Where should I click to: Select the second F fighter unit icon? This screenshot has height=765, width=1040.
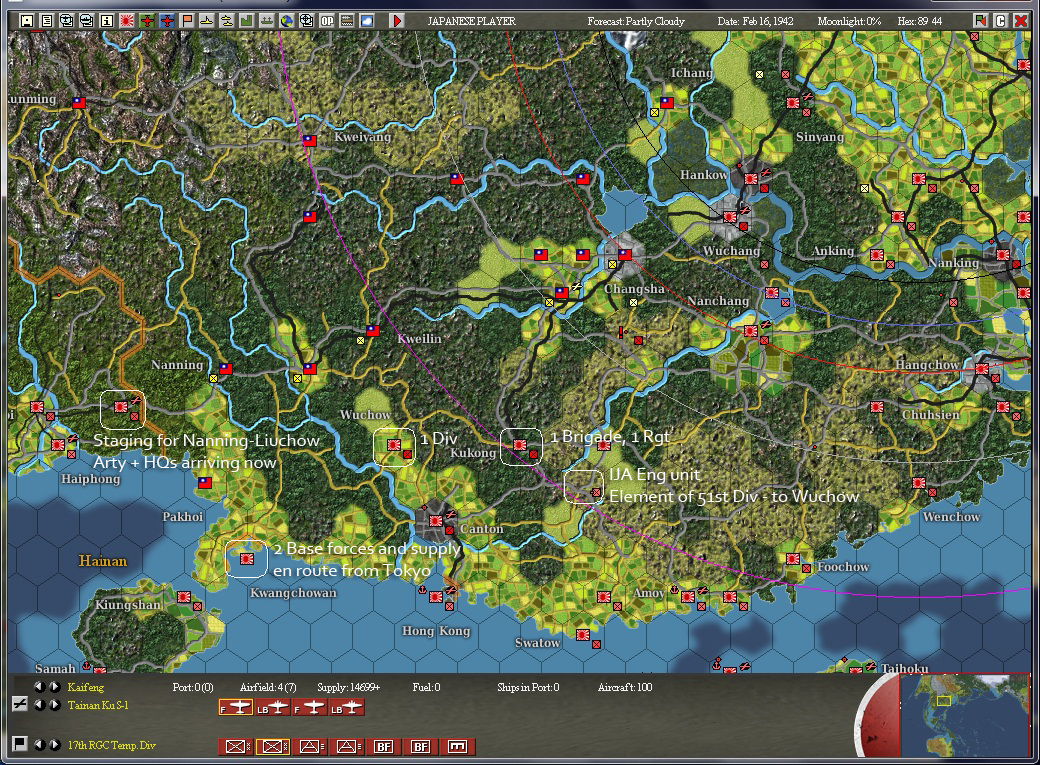pyautogui.click(x=310, y=708)
